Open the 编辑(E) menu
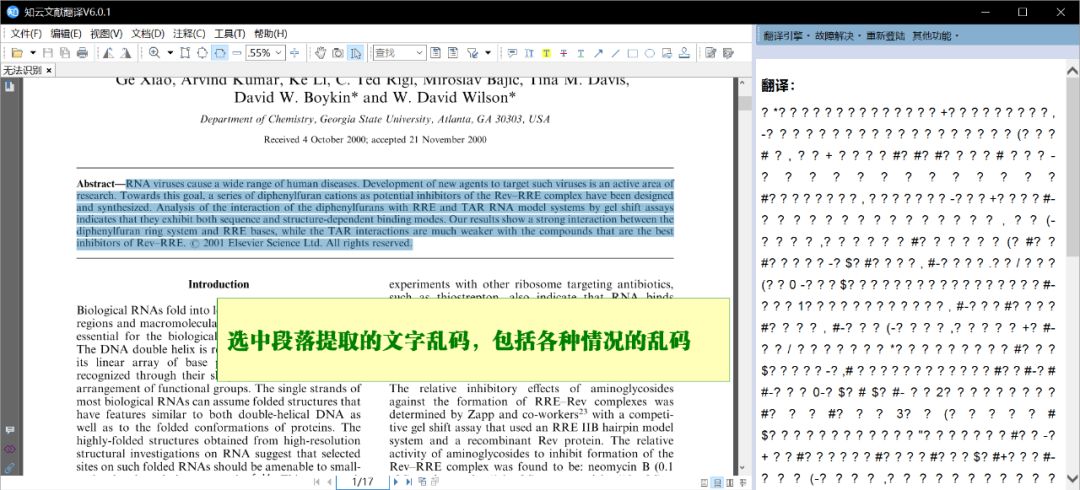 click(66, 33)
